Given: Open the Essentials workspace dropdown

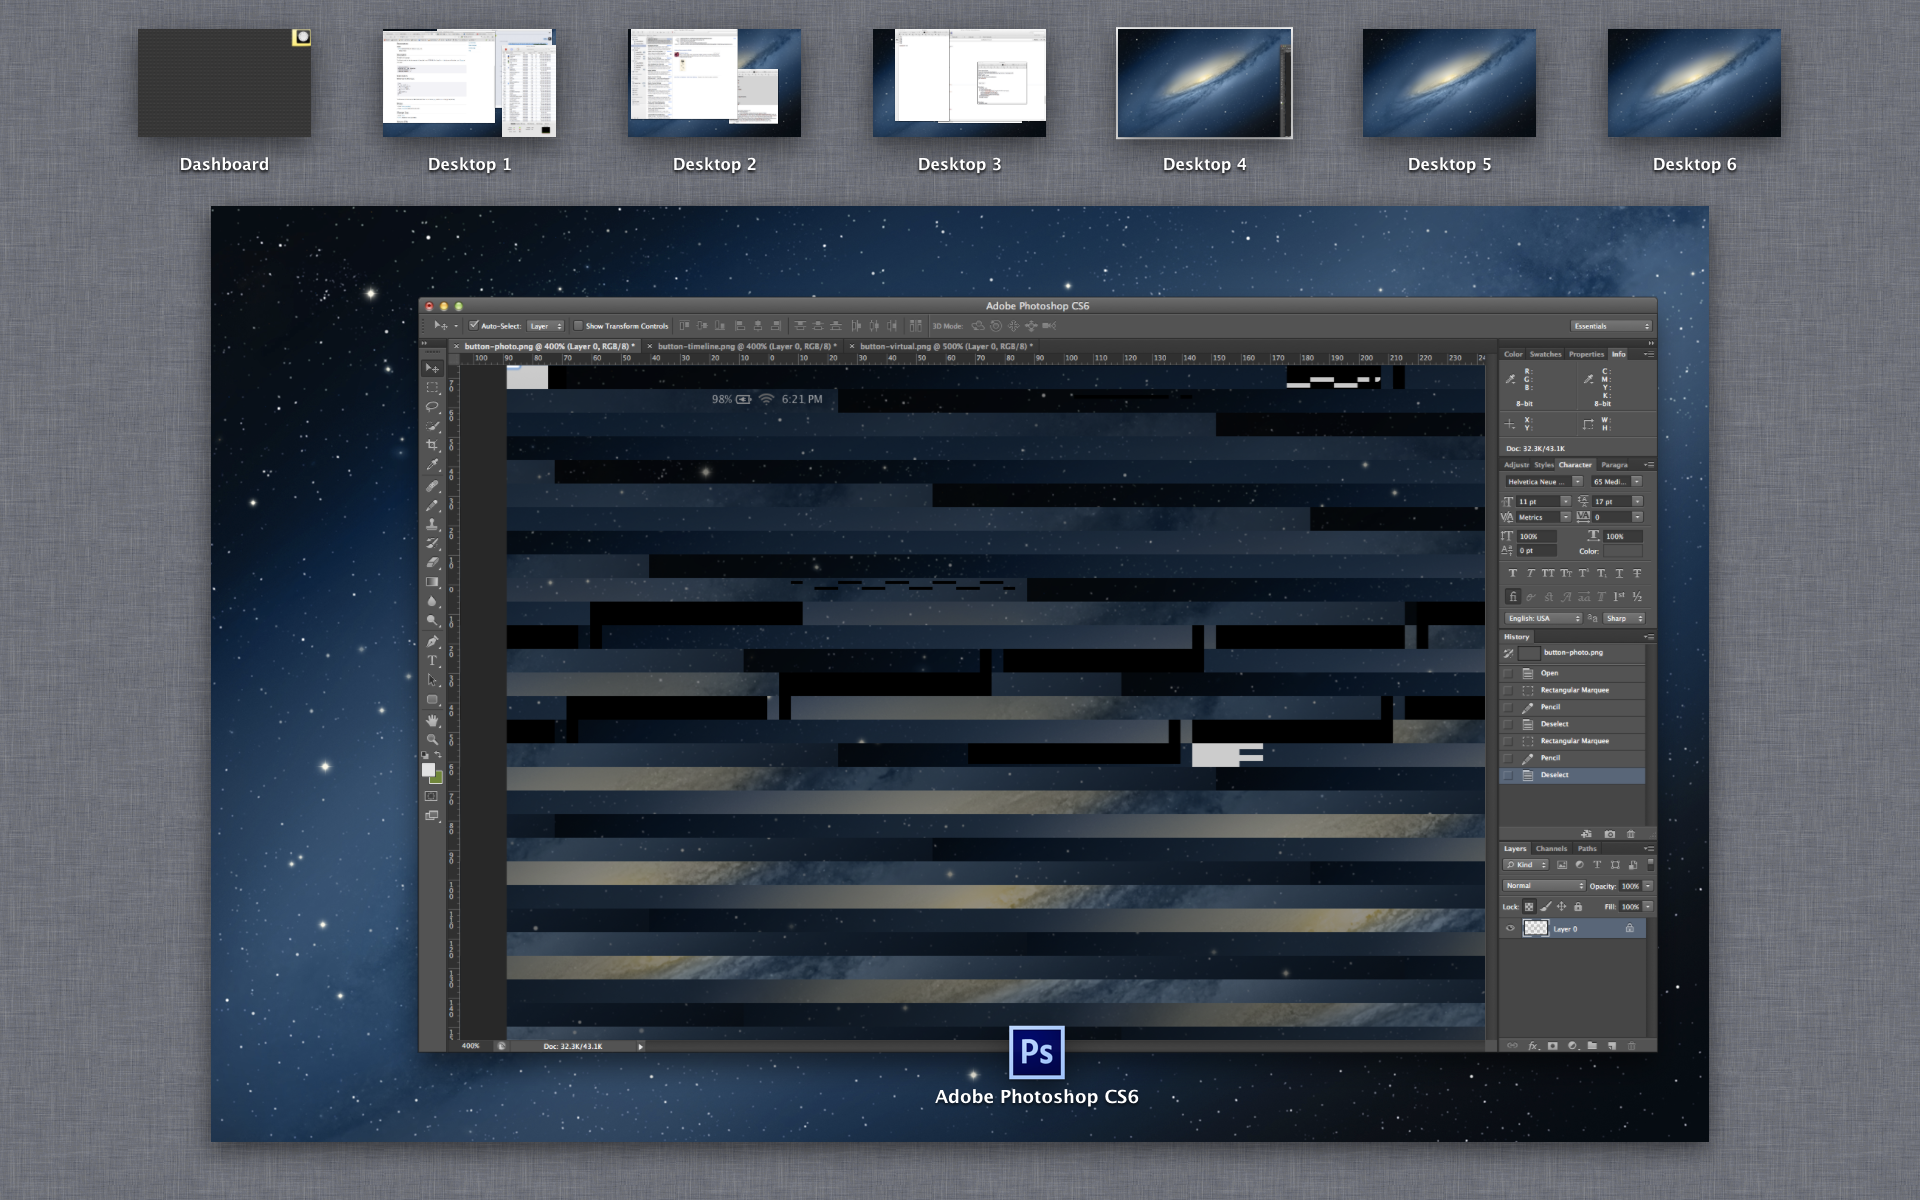Looking at the screenshot, I should click(1610, 326).
